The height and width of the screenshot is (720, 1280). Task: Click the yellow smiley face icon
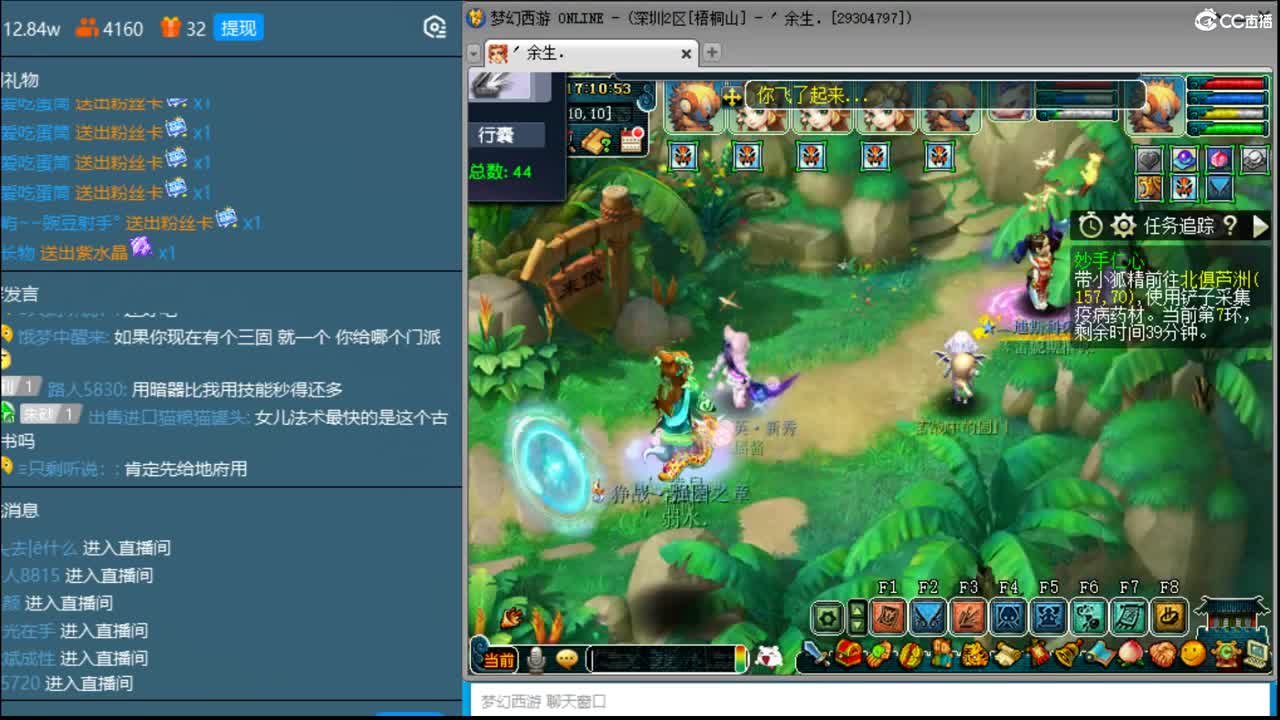coord(1192,656)
